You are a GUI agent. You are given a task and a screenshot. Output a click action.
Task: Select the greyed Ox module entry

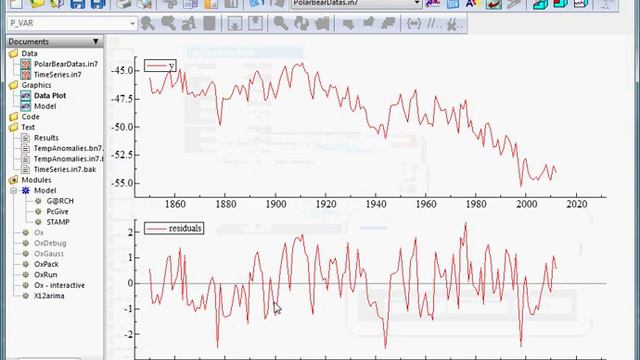tap(39, 233)
